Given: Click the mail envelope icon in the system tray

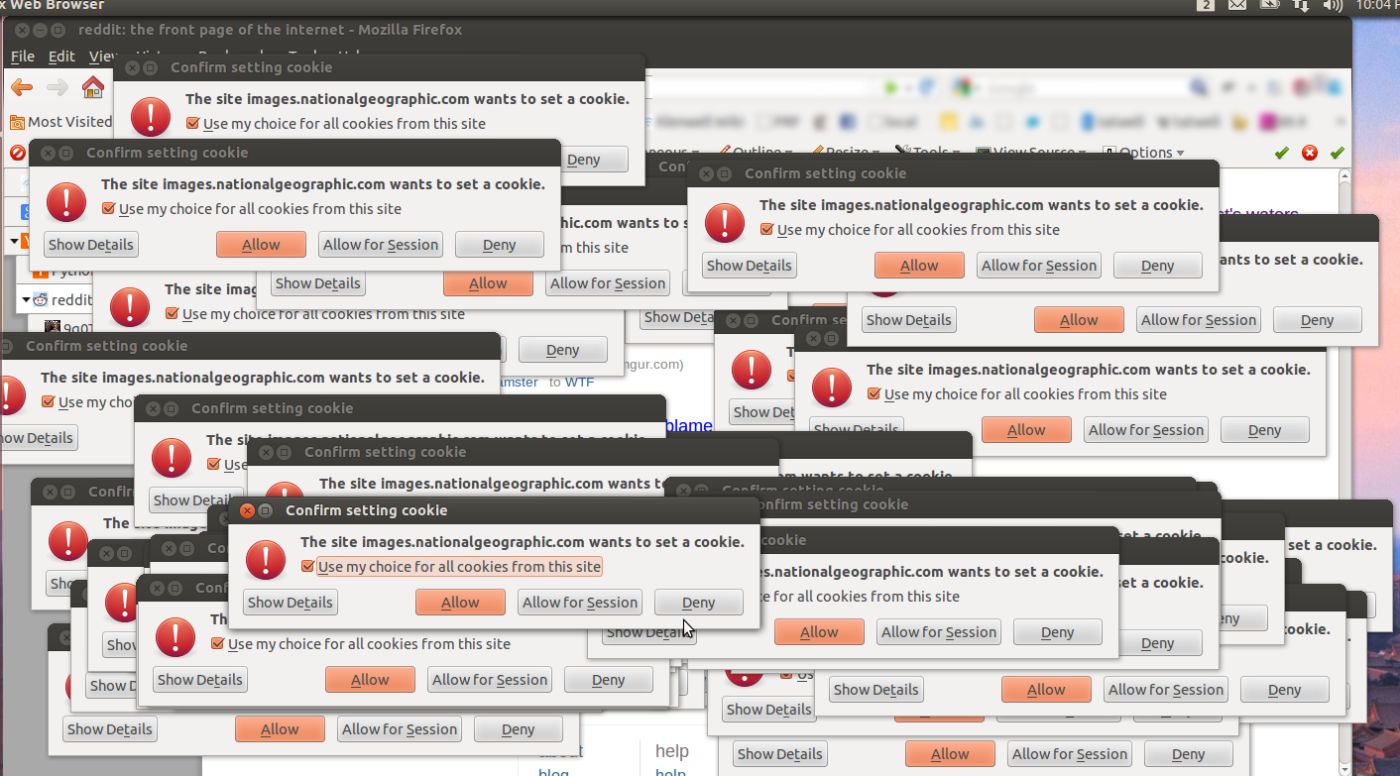Looking at the screenshot, I should 1237,5.
